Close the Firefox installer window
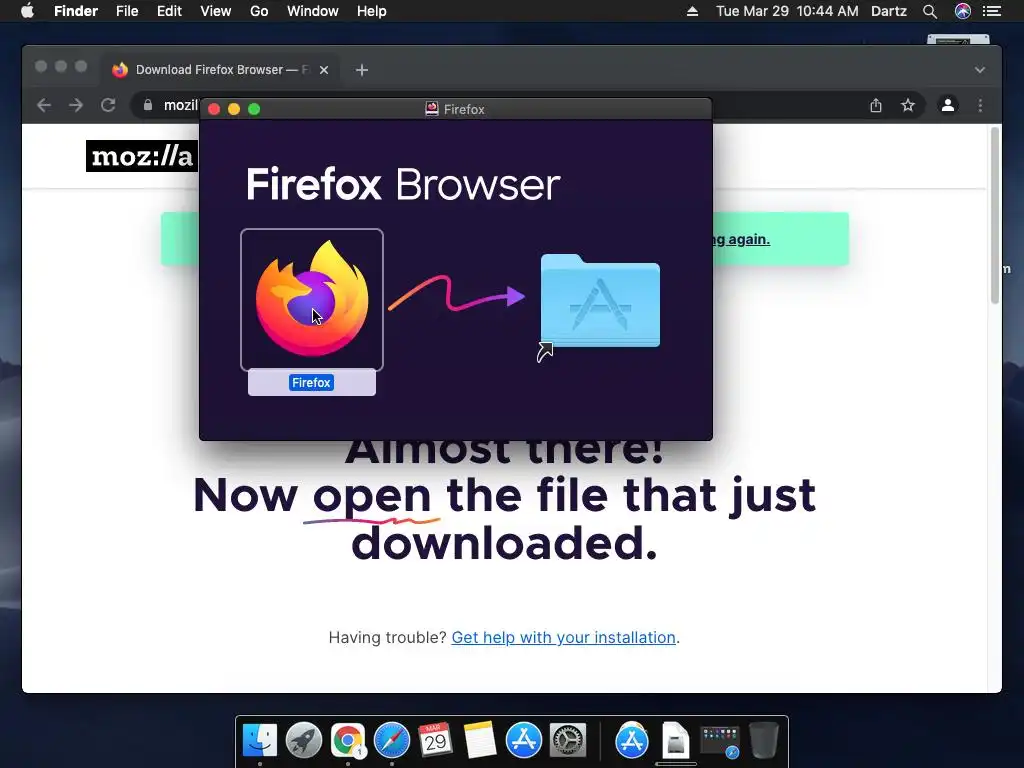1024x768 pixels. [x=214, y=109]
